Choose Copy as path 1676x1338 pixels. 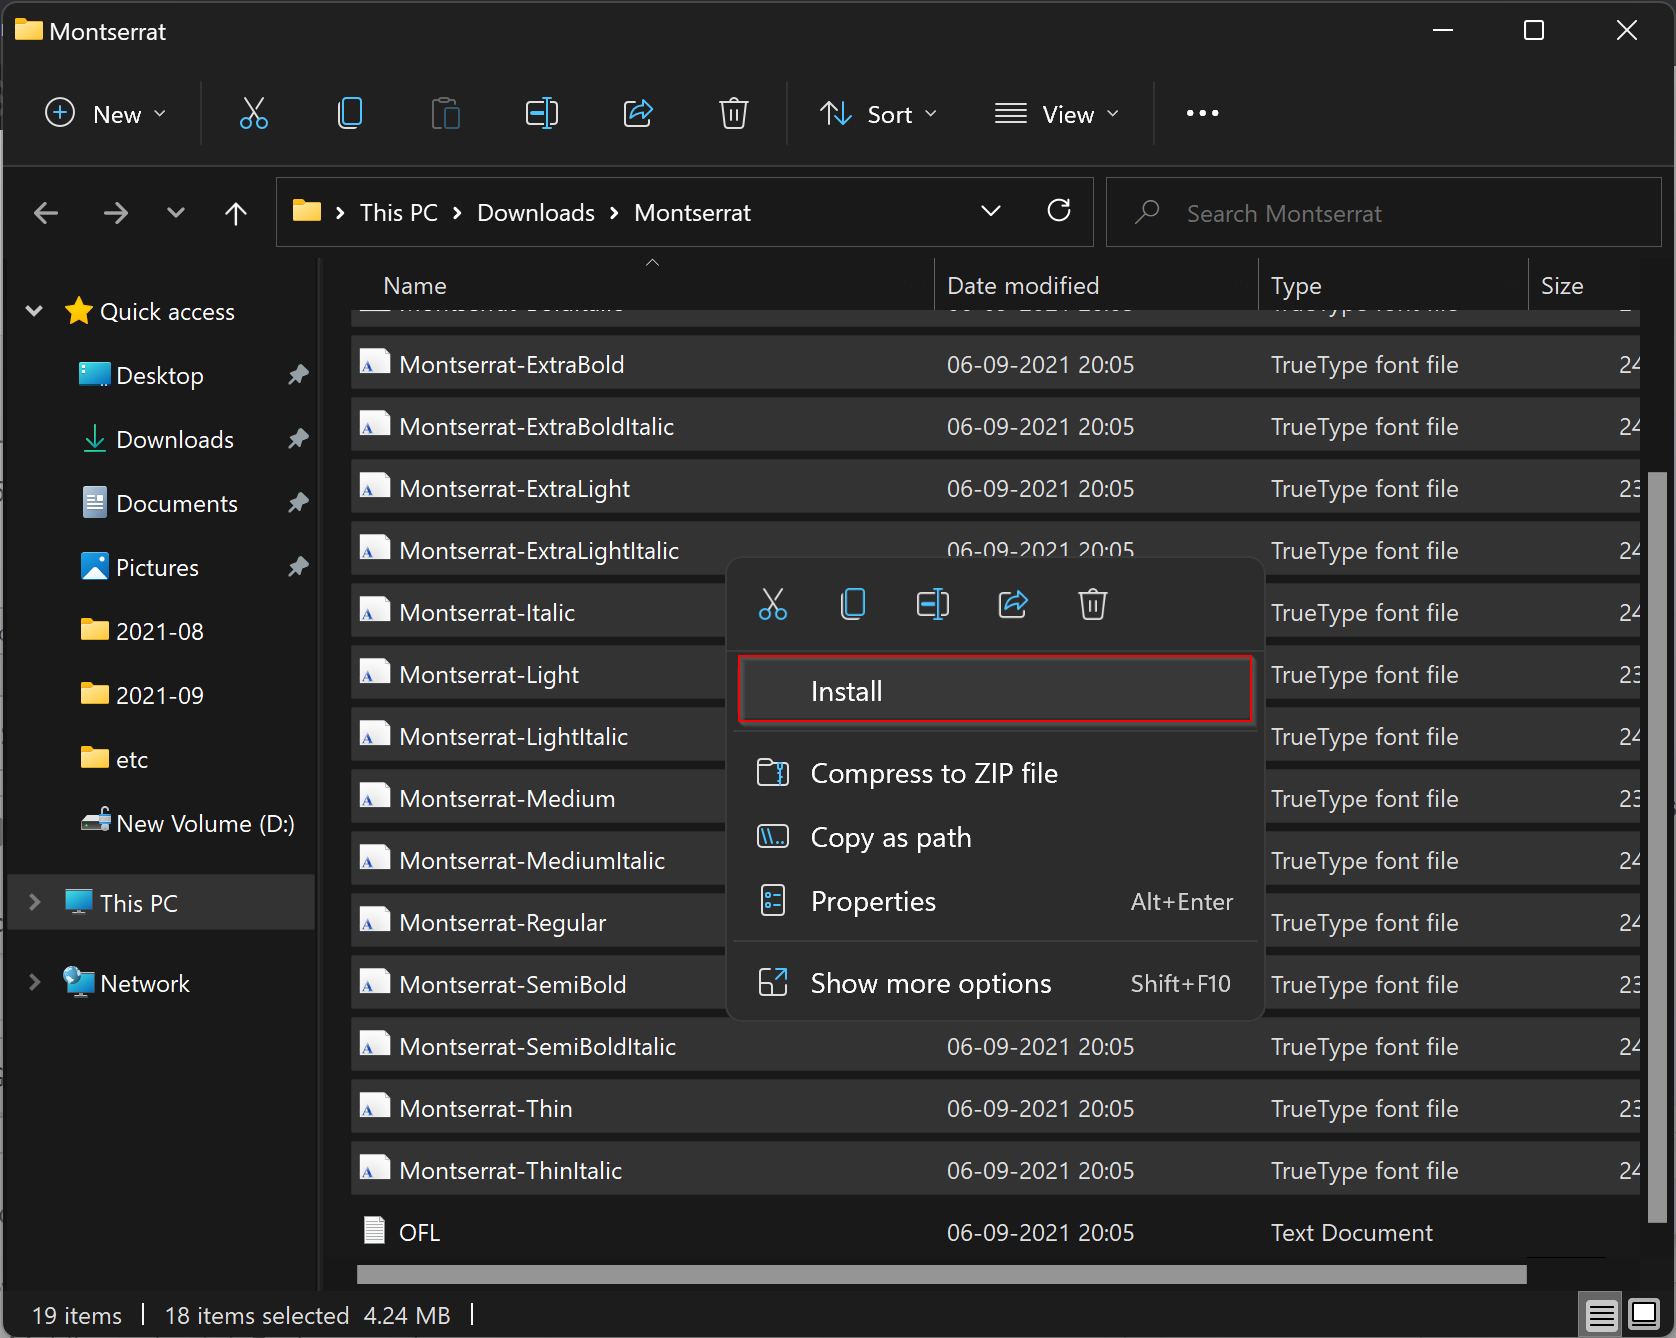click(x=995, y=837)
